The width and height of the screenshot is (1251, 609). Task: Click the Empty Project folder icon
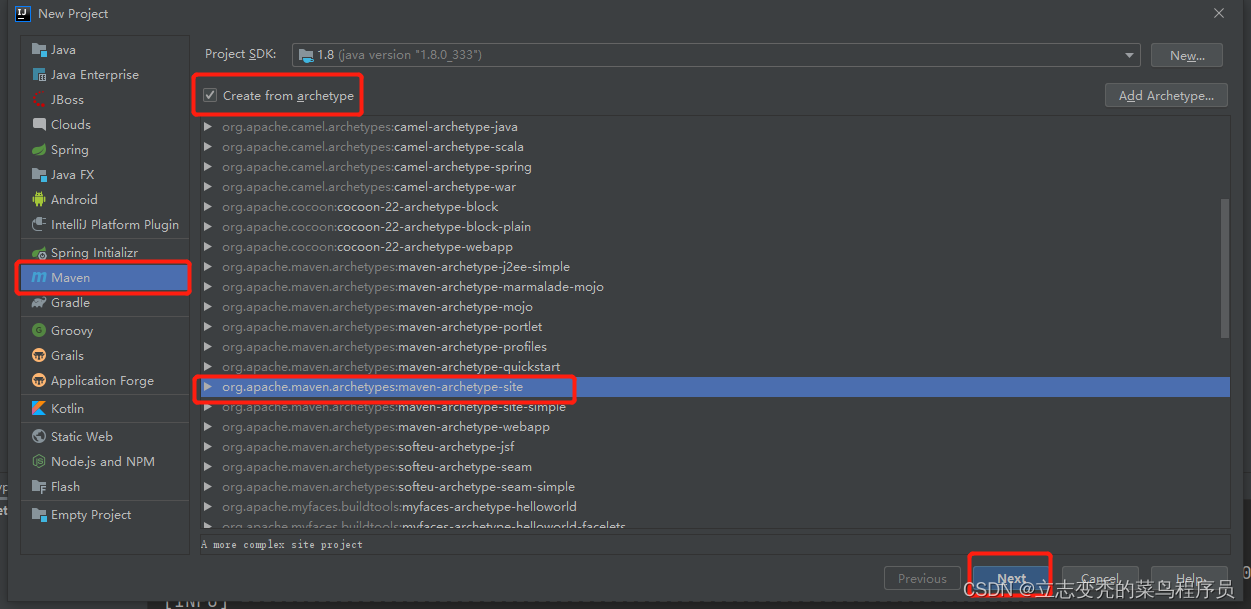[x=39, y=515]
